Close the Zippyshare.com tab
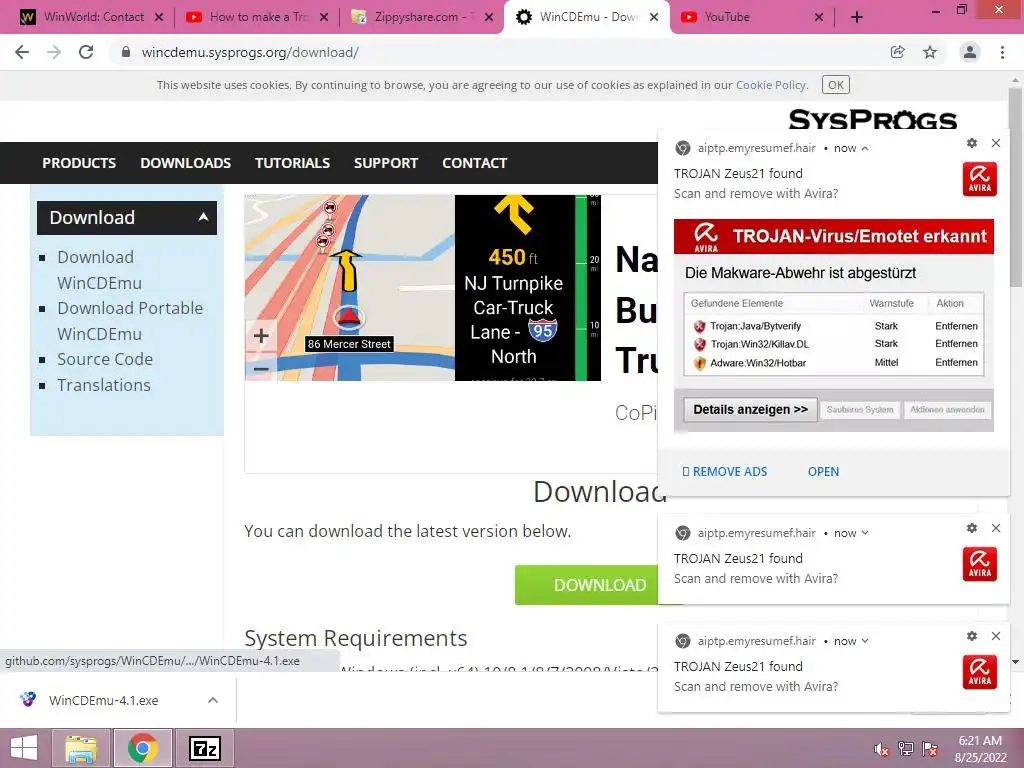The height and width of the screenshot is (768, 1024). (x=488, y=18)
